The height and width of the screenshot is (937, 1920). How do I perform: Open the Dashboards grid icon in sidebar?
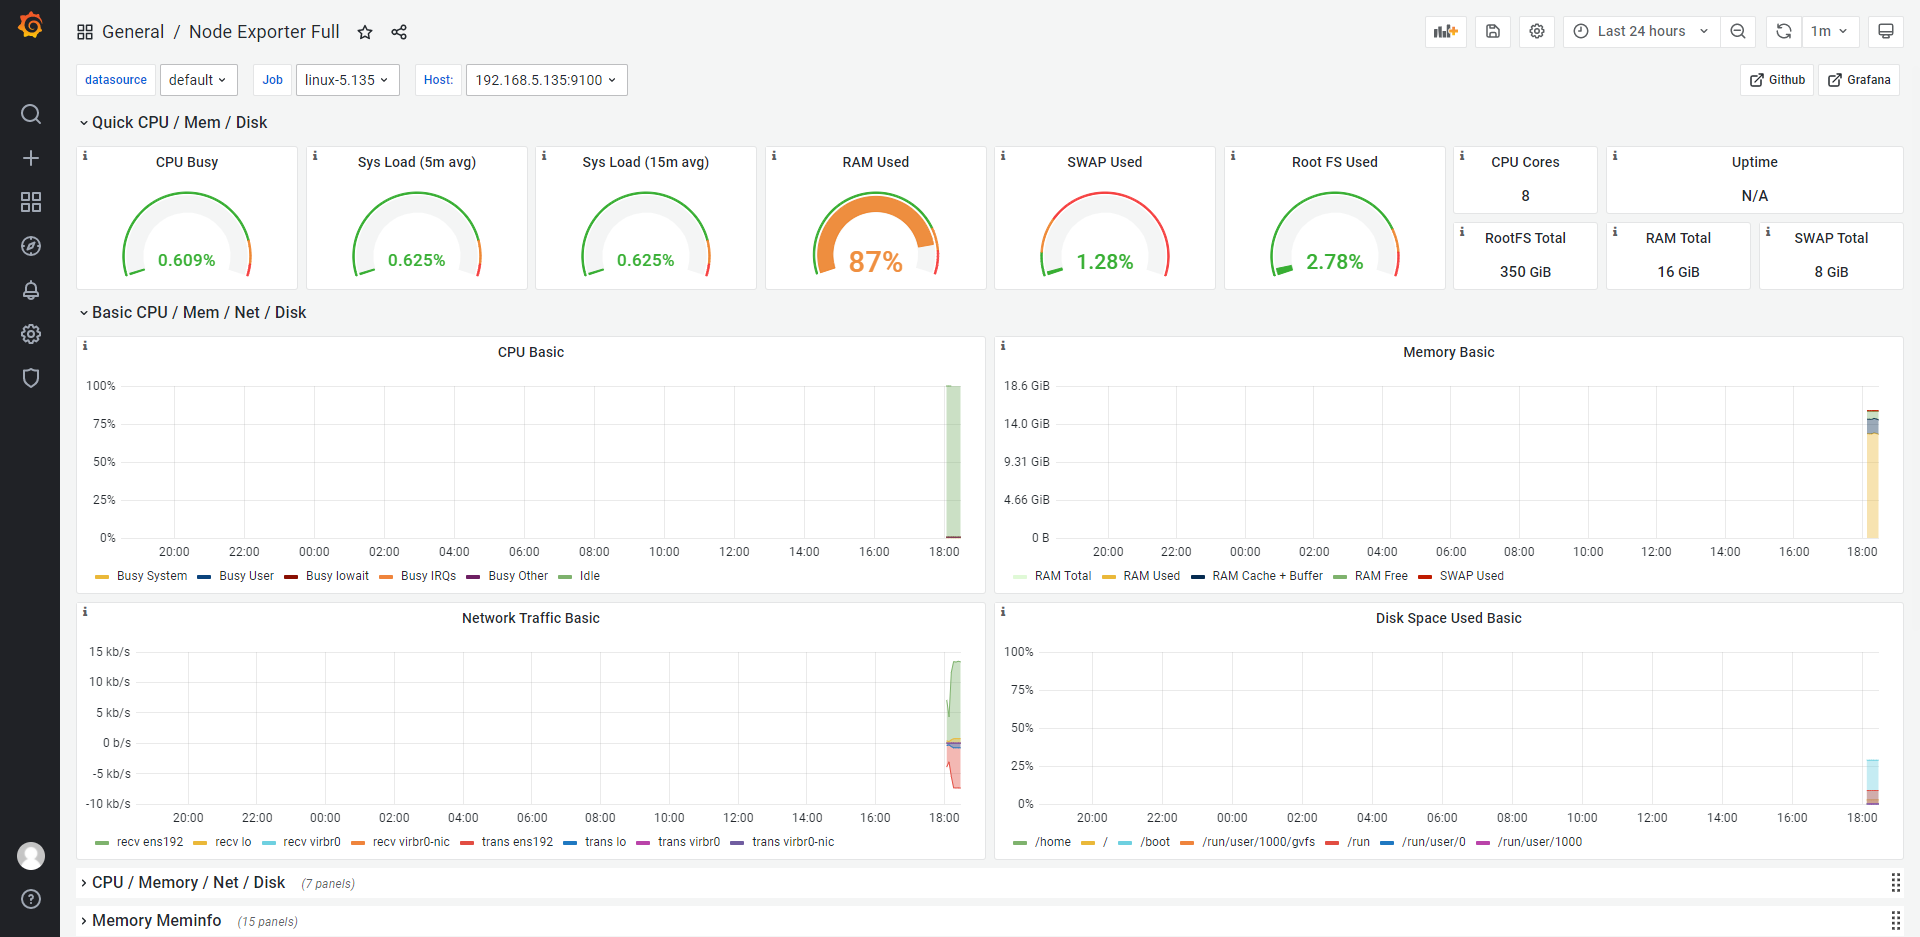(x=31, y=202)
